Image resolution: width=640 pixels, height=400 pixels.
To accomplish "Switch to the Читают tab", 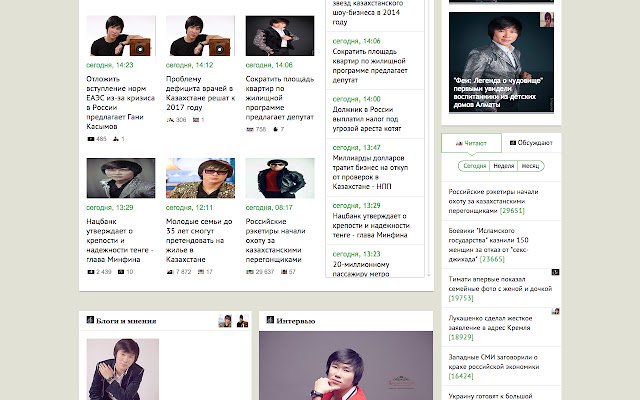I will (x=471, y=143).
